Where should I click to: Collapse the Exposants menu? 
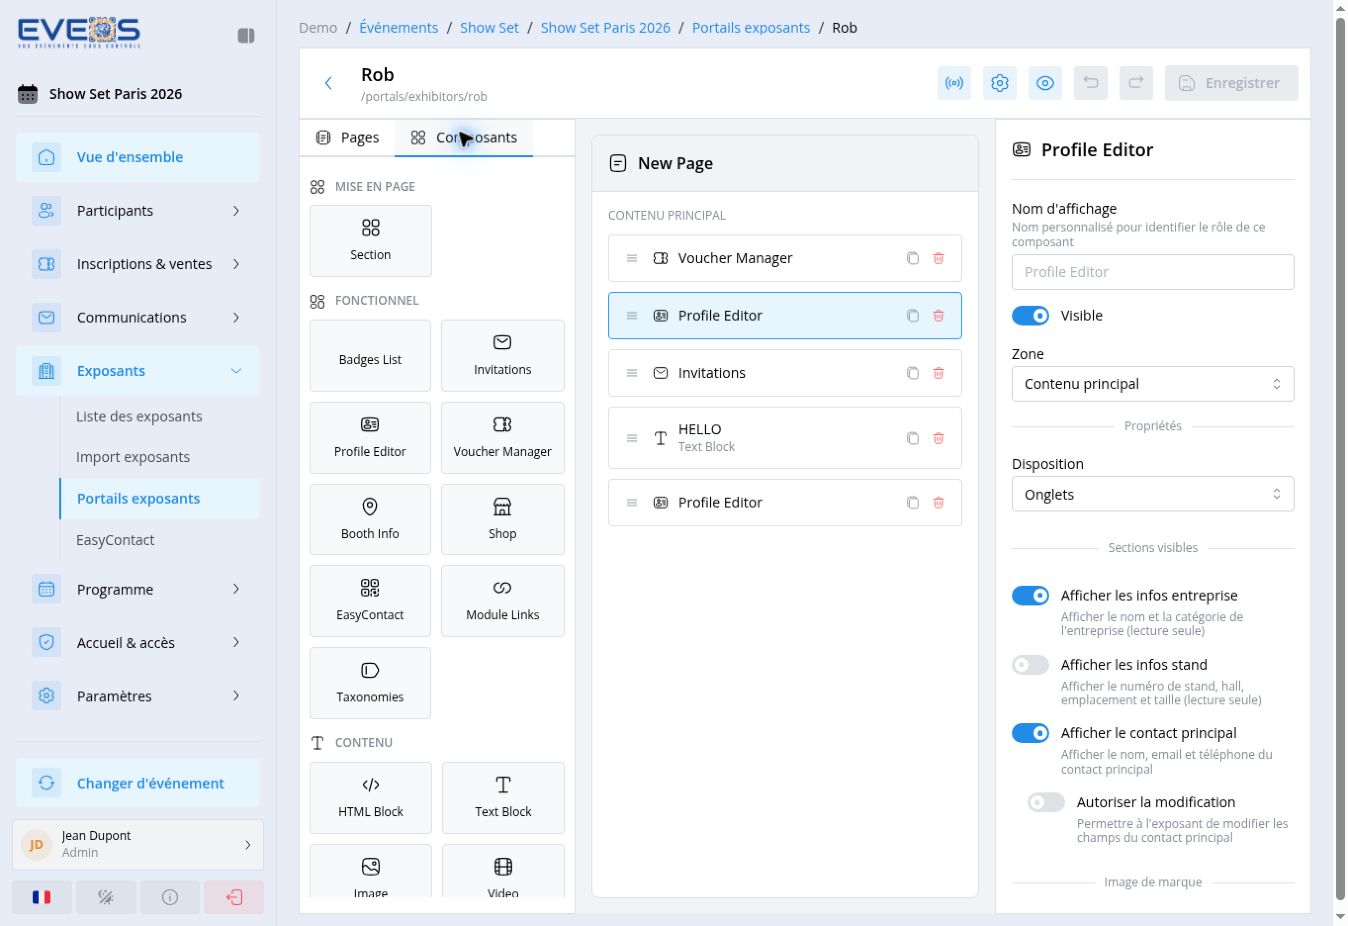tap(138, 371)
